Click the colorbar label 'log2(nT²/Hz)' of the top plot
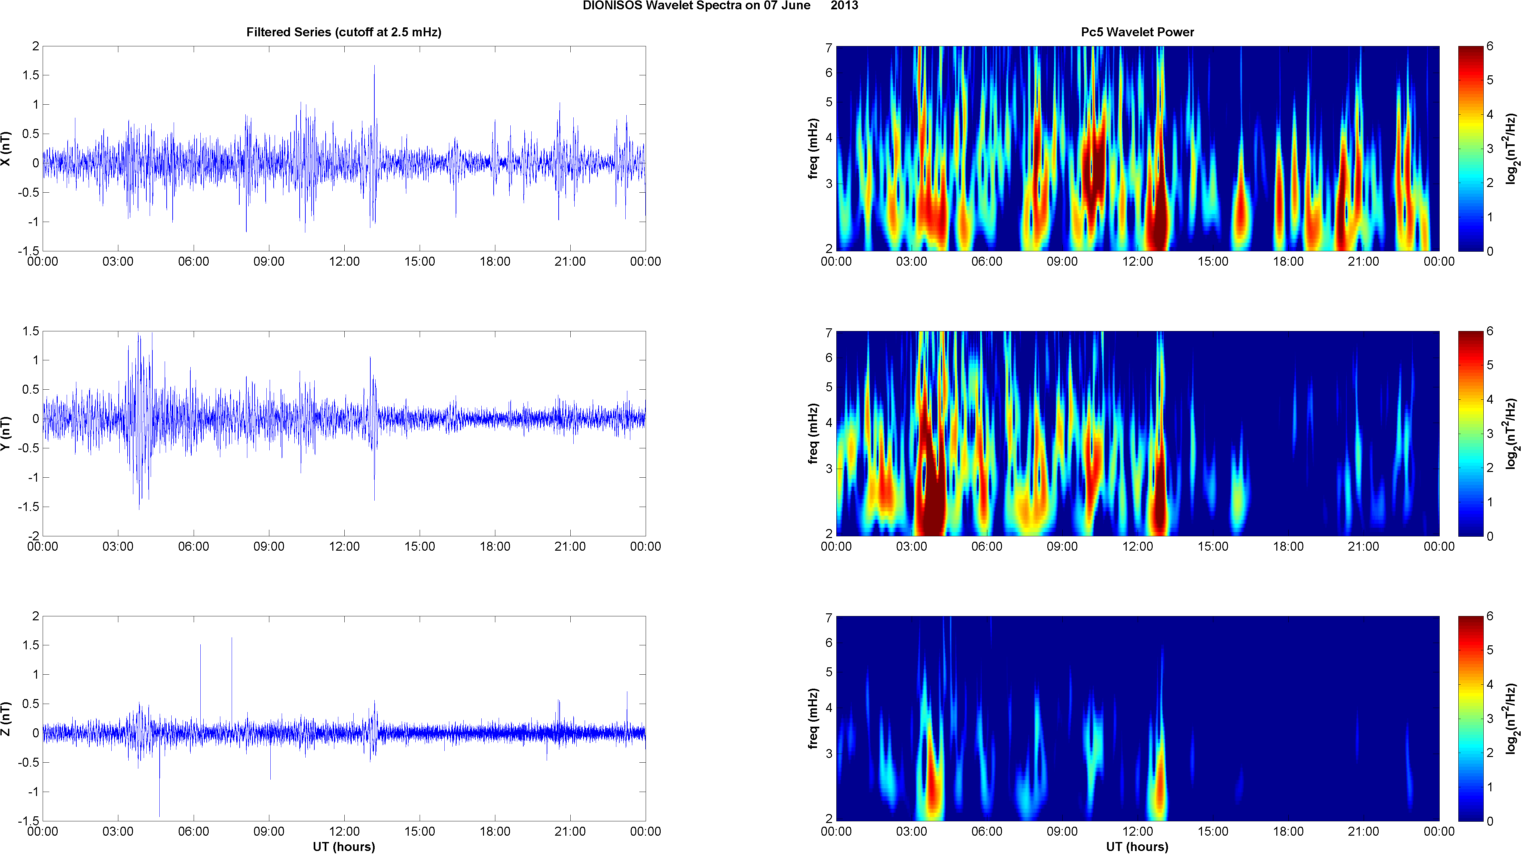This screenshot has width=1521, height=854. click(x=1512, y=148)
